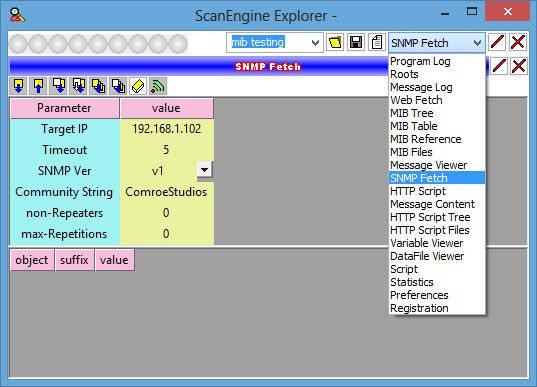The height and width of the screenshot is (387, 537).
Task: Collapse the SNMP Fetch view selector dropdown
Action: pyautogui.click(x=477, y=43)
